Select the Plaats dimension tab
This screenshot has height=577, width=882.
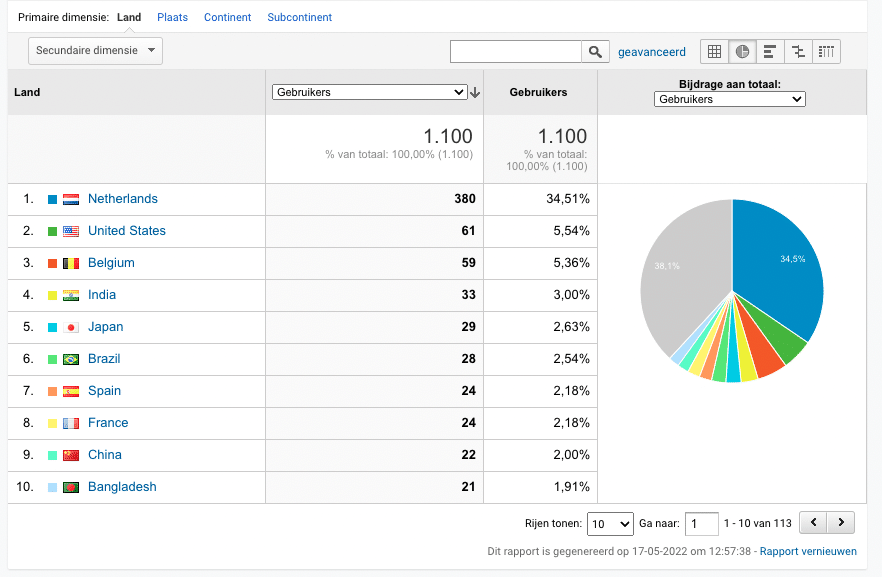[x=172, y=16]
